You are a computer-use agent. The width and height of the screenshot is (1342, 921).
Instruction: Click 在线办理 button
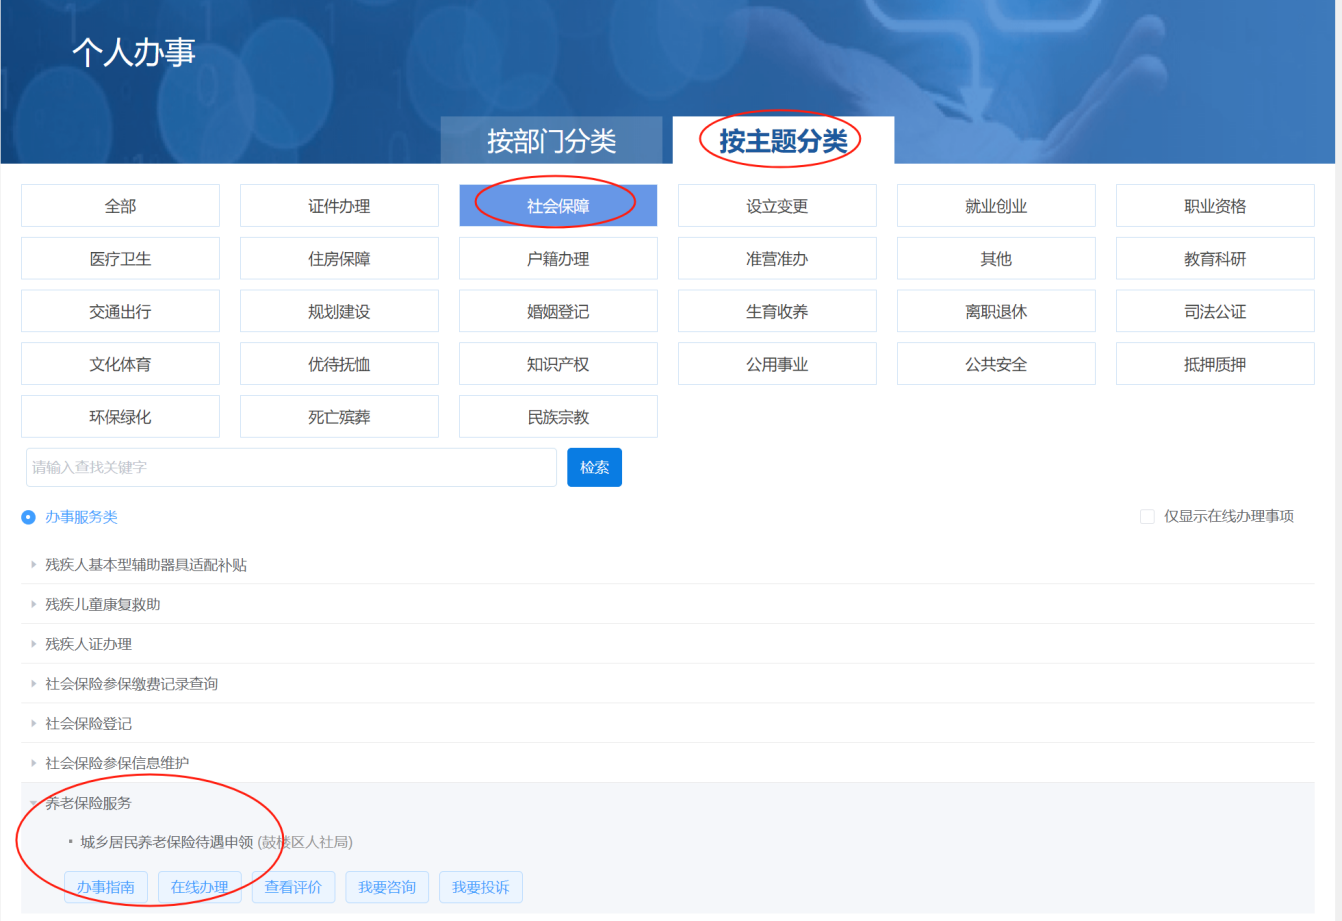pos(200,888)
